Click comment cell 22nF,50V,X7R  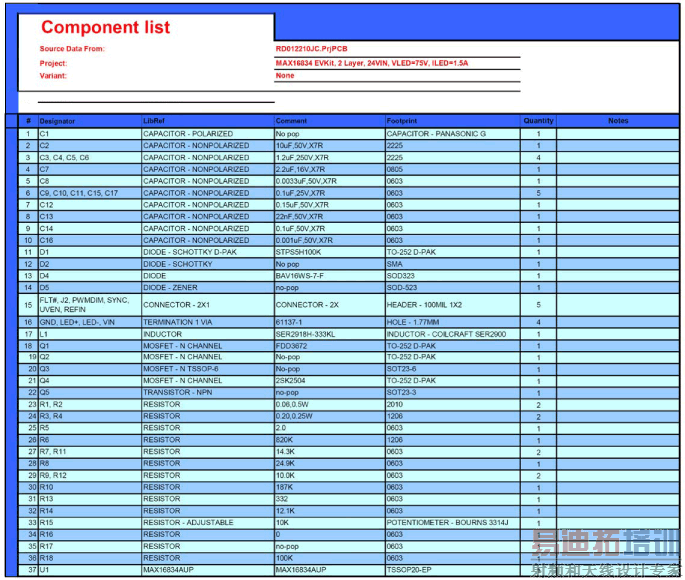[330, 217]
